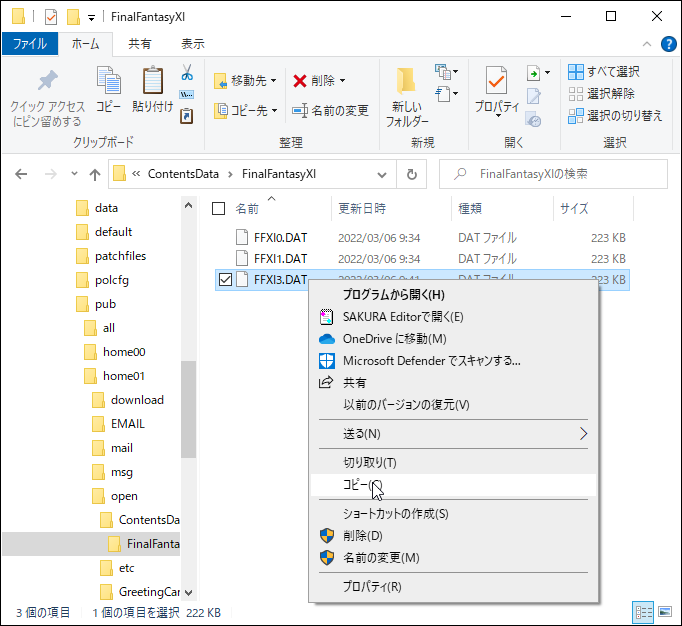The width and height of the screenshot is (682, 626).
Task: Click the Copy path icon
Action: tap(187, 94)
